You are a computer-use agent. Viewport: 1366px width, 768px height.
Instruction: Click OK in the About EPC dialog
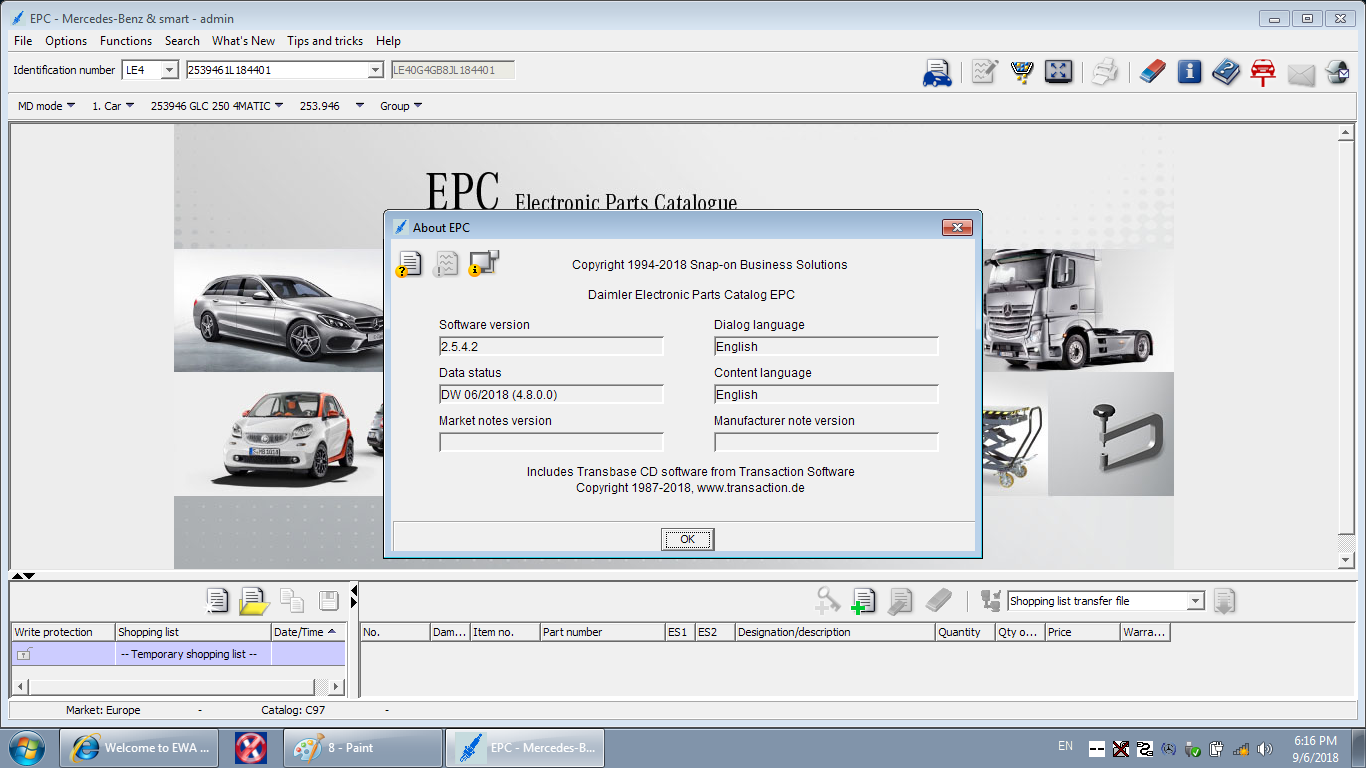(687, 539)
